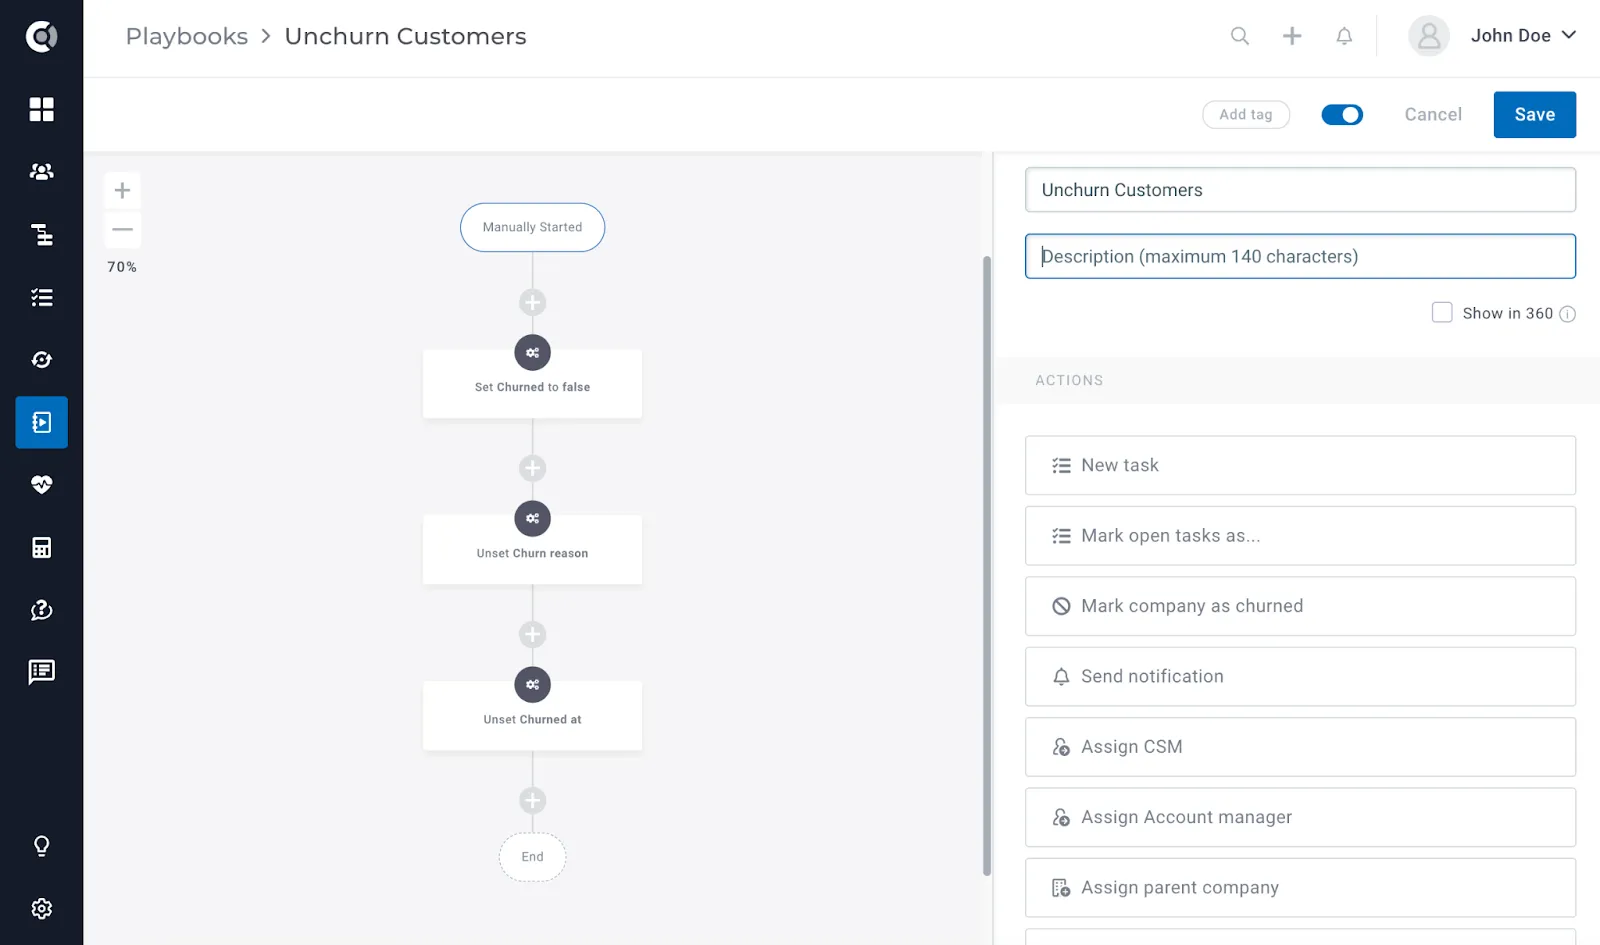Click the refresh-cycle icon in sidebar
This screenshot has width=1600, height=945.
[x=41, y=360]
